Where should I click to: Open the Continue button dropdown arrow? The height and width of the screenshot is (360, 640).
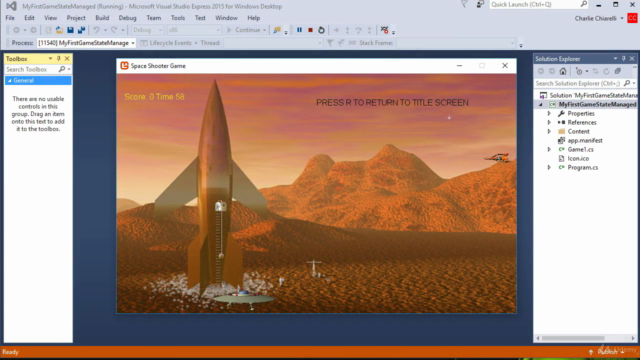pos(264,30)
